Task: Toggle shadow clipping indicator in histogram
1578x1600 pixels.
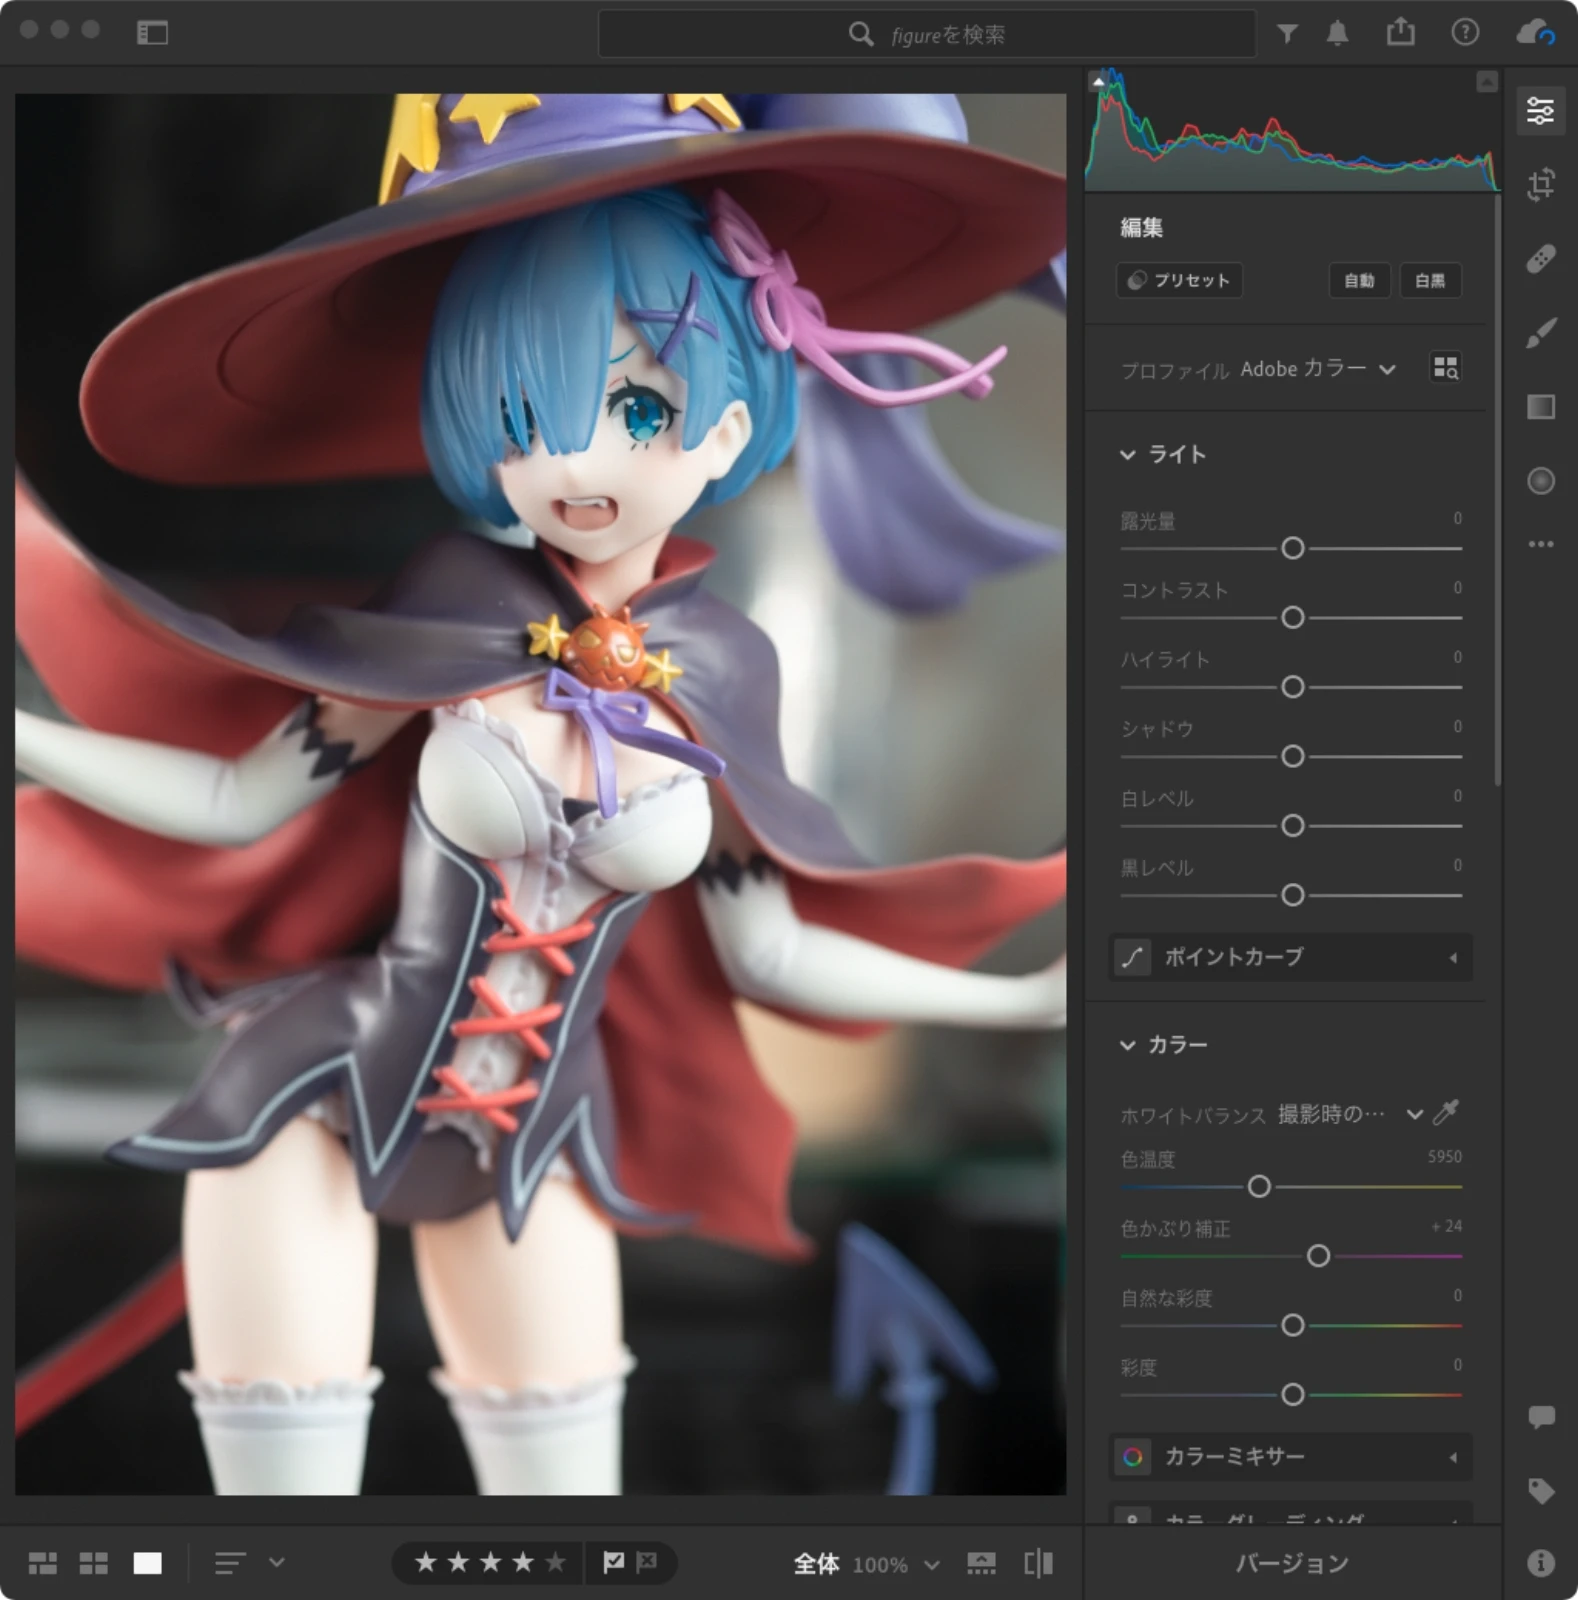Action: (1098, 81)
